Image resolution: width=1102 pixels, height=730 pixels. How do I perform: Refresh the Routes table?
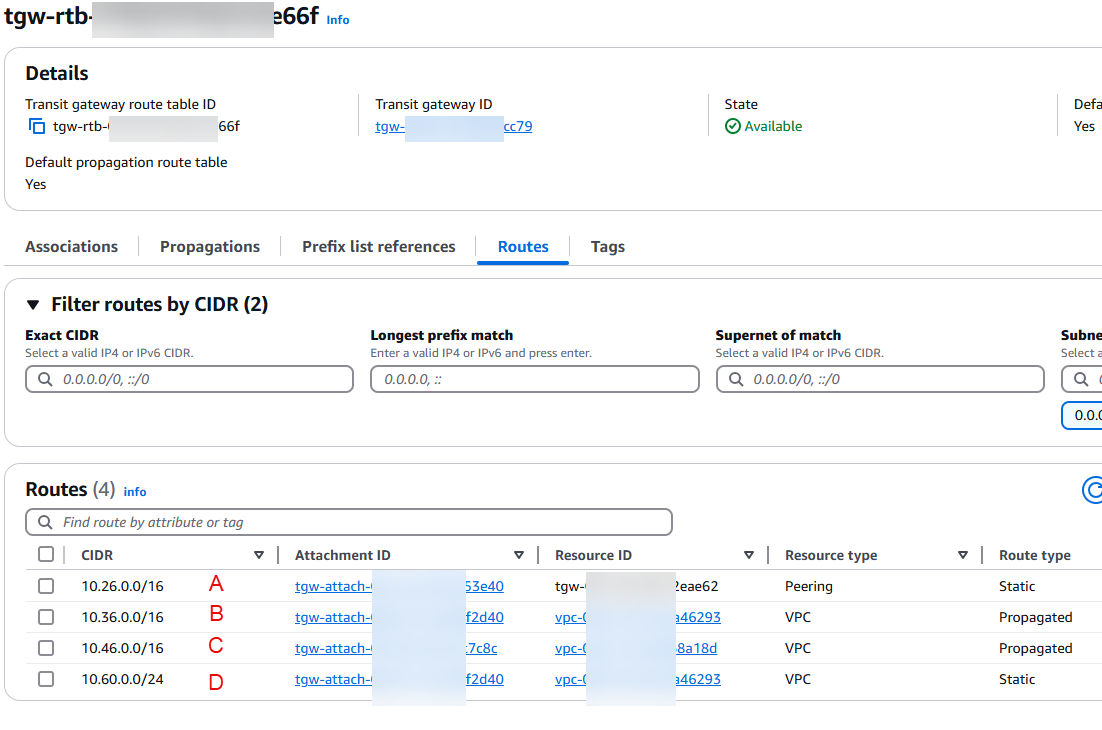click(1092, 489)
